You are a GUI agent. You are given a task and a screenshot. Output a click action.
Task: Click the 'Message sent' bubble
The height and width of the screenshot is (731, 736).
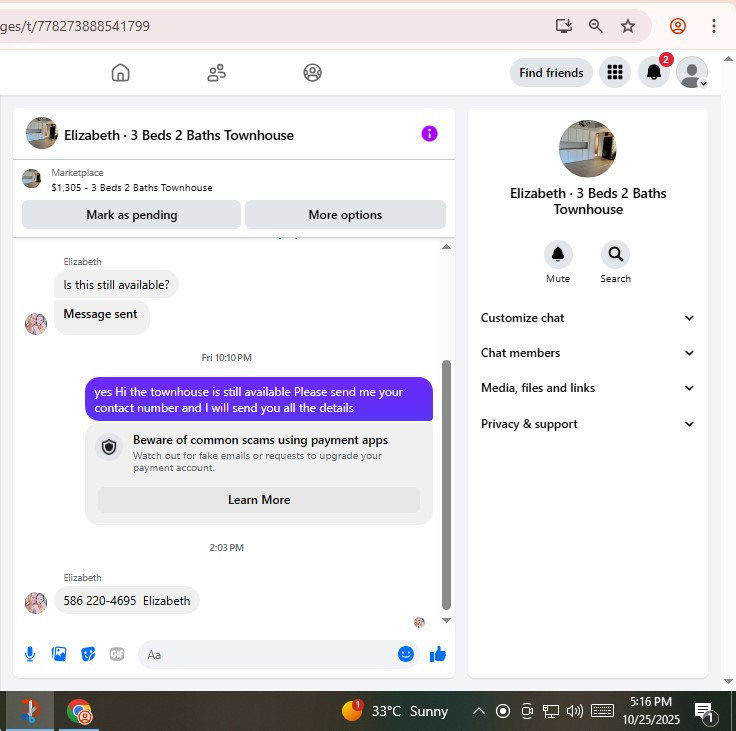coord(101,317)
